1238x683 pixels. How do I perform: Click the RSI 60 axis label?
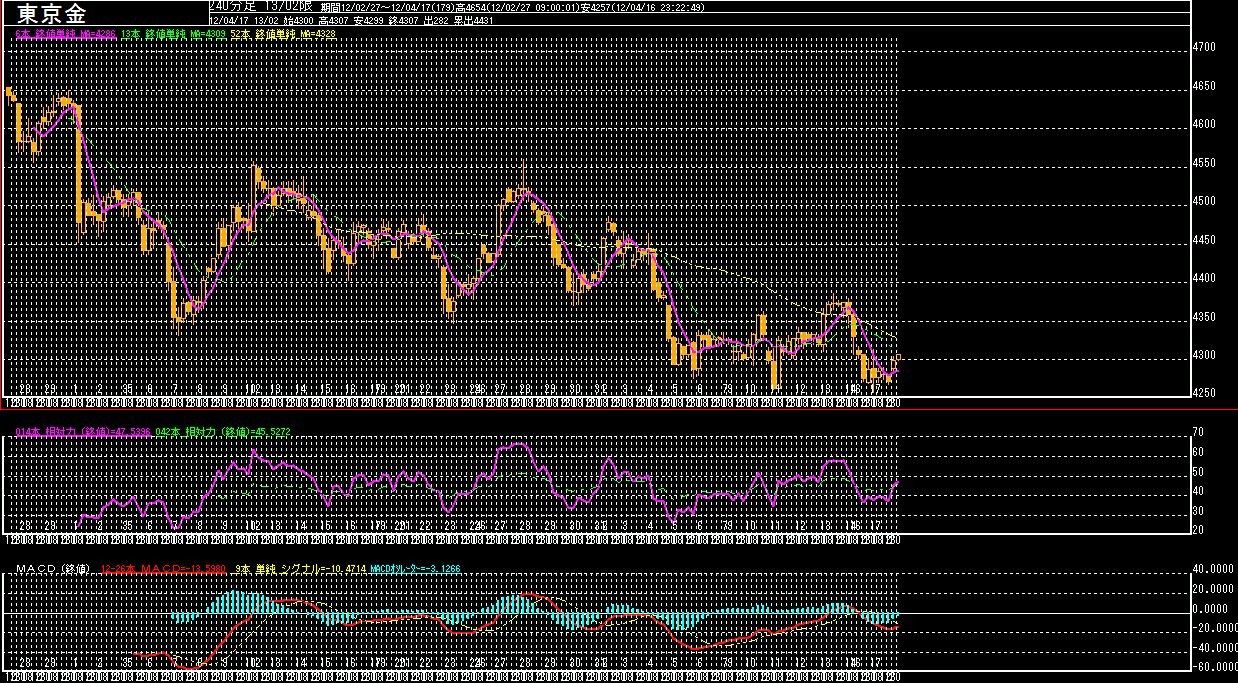tap(1198, 452)
